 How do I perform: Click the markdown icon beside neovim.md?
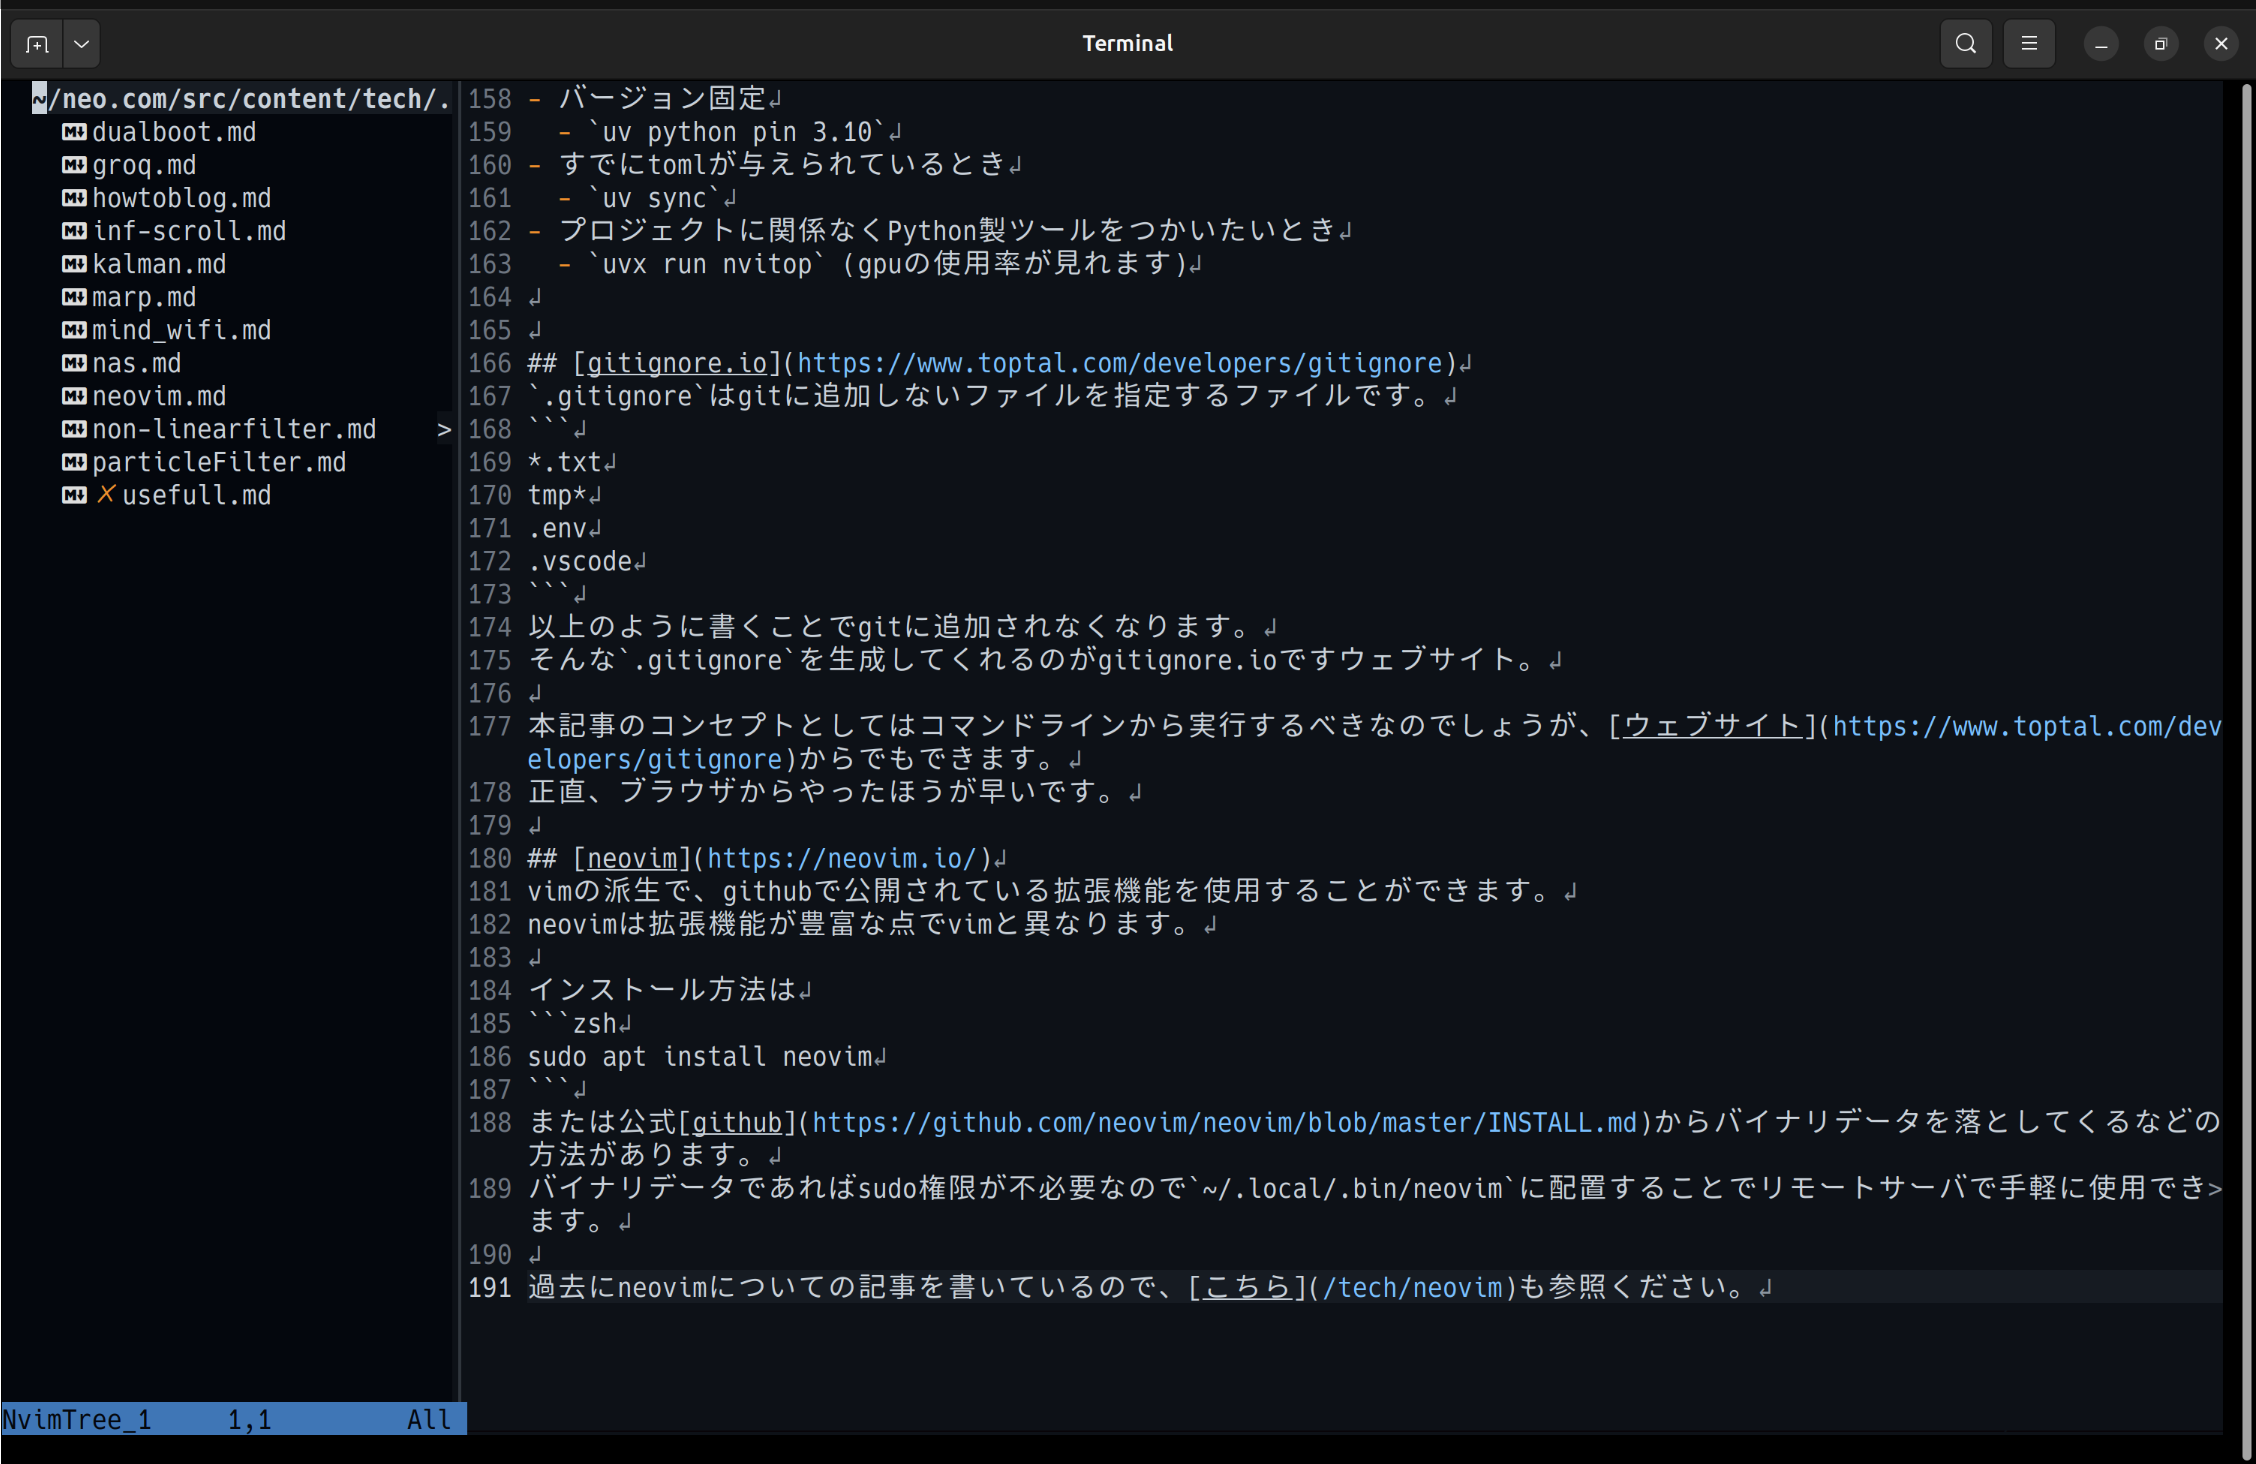pos(72,396)
